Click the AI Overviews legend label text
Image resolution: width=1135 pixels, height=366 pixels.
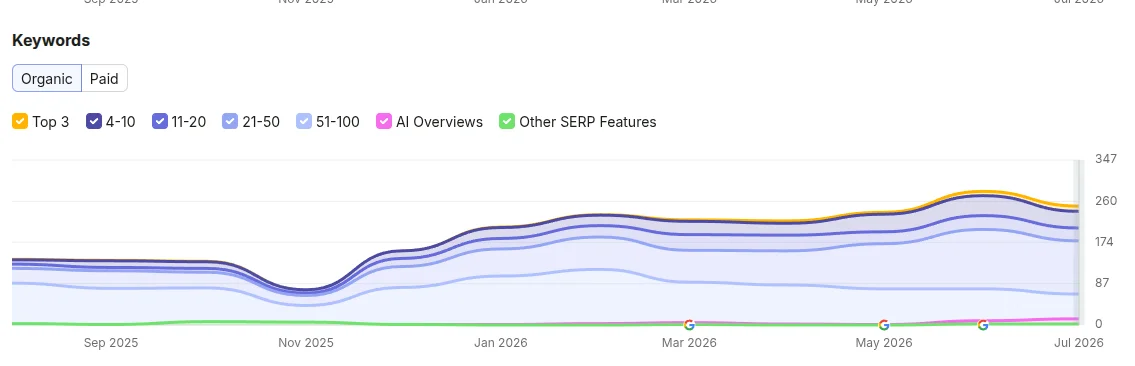pyautogui.click(x=439, y=122)
